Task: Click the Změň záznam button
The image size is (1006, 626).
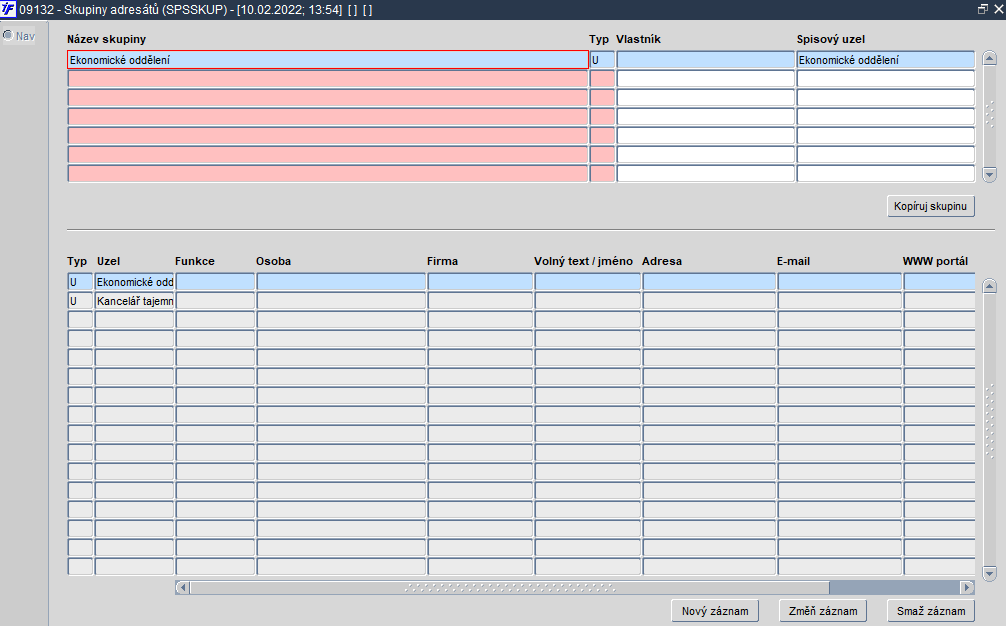Action: click(x=823, y=611)
